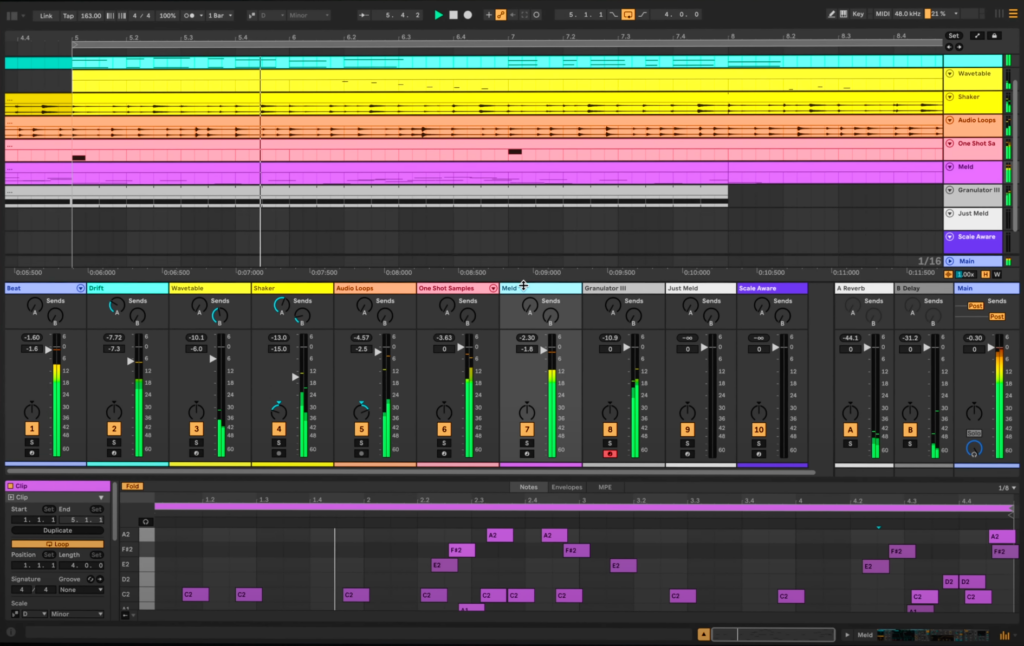Click Set next to clip Start
This screenshot has height=646, width=1024.
[48, 509]
